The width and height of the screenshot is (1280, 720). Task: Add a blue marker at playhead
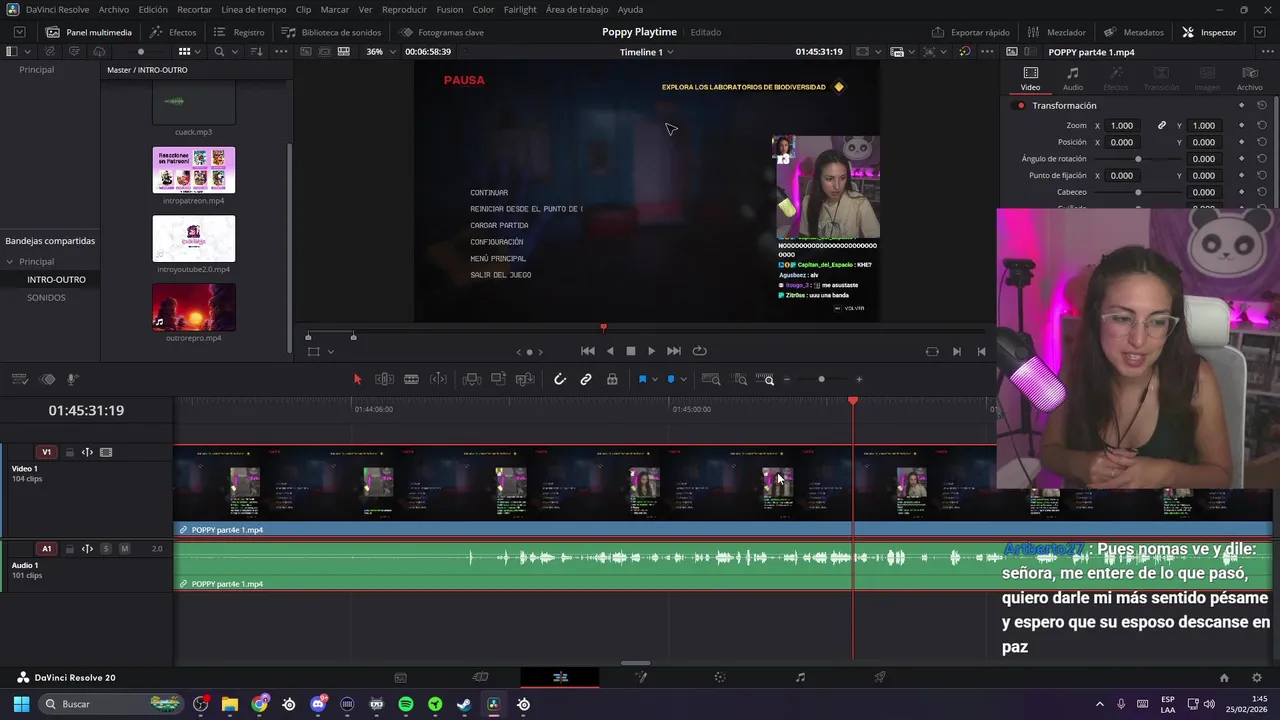coord(670,379)
